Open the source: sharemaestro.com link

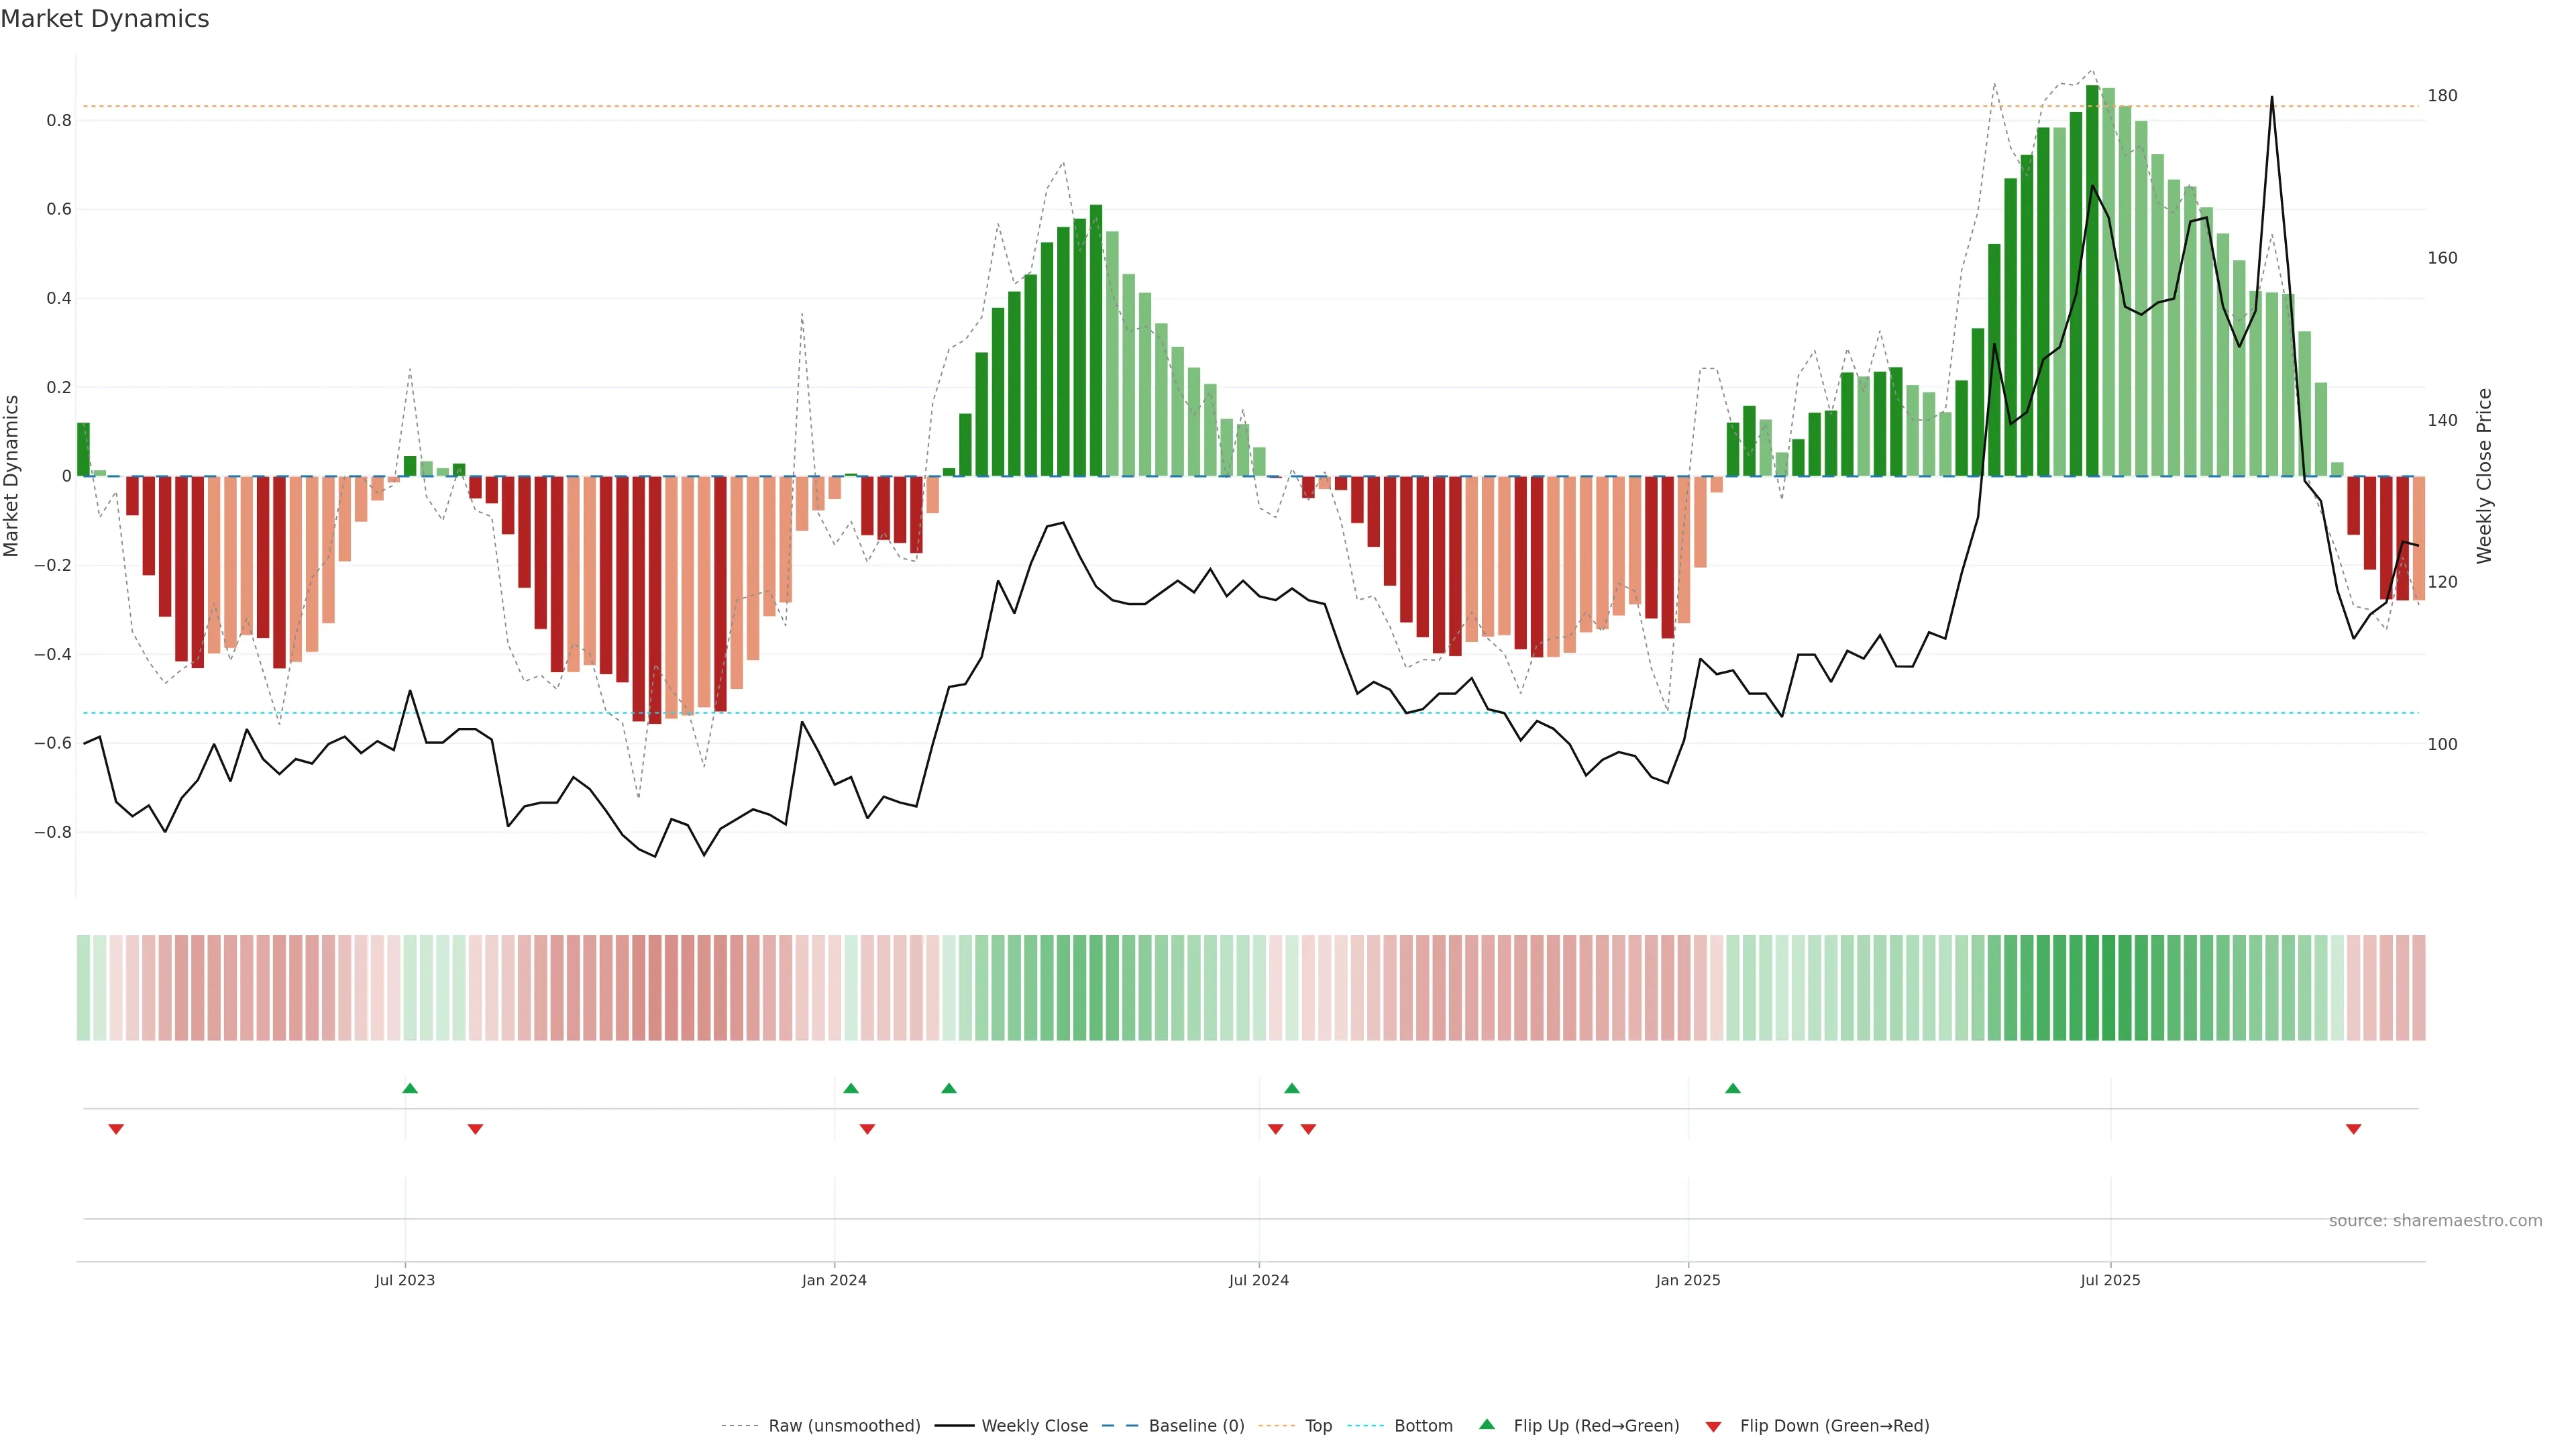coord(2435,1220)
